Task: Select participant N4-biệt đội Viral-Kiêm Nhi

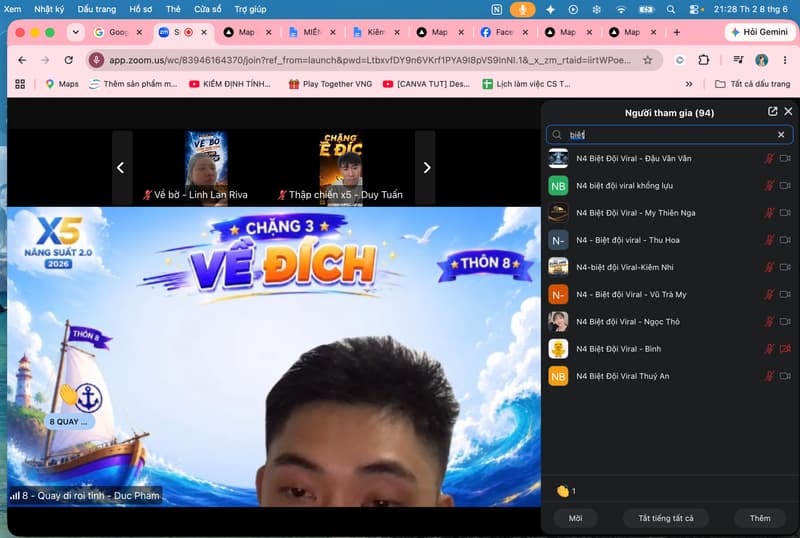Action: (x=669, y=267)
